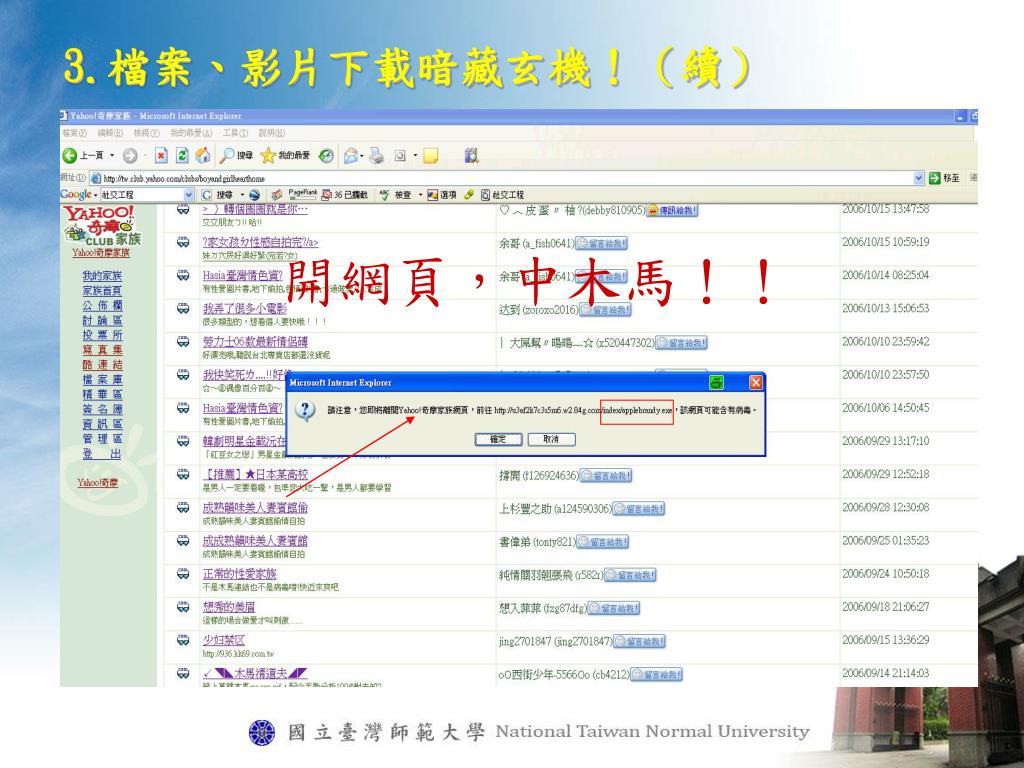Screen dimensions: 1024x768
Task: Open the 檔案 (File) menu
Action: click(x=74, y=133)
